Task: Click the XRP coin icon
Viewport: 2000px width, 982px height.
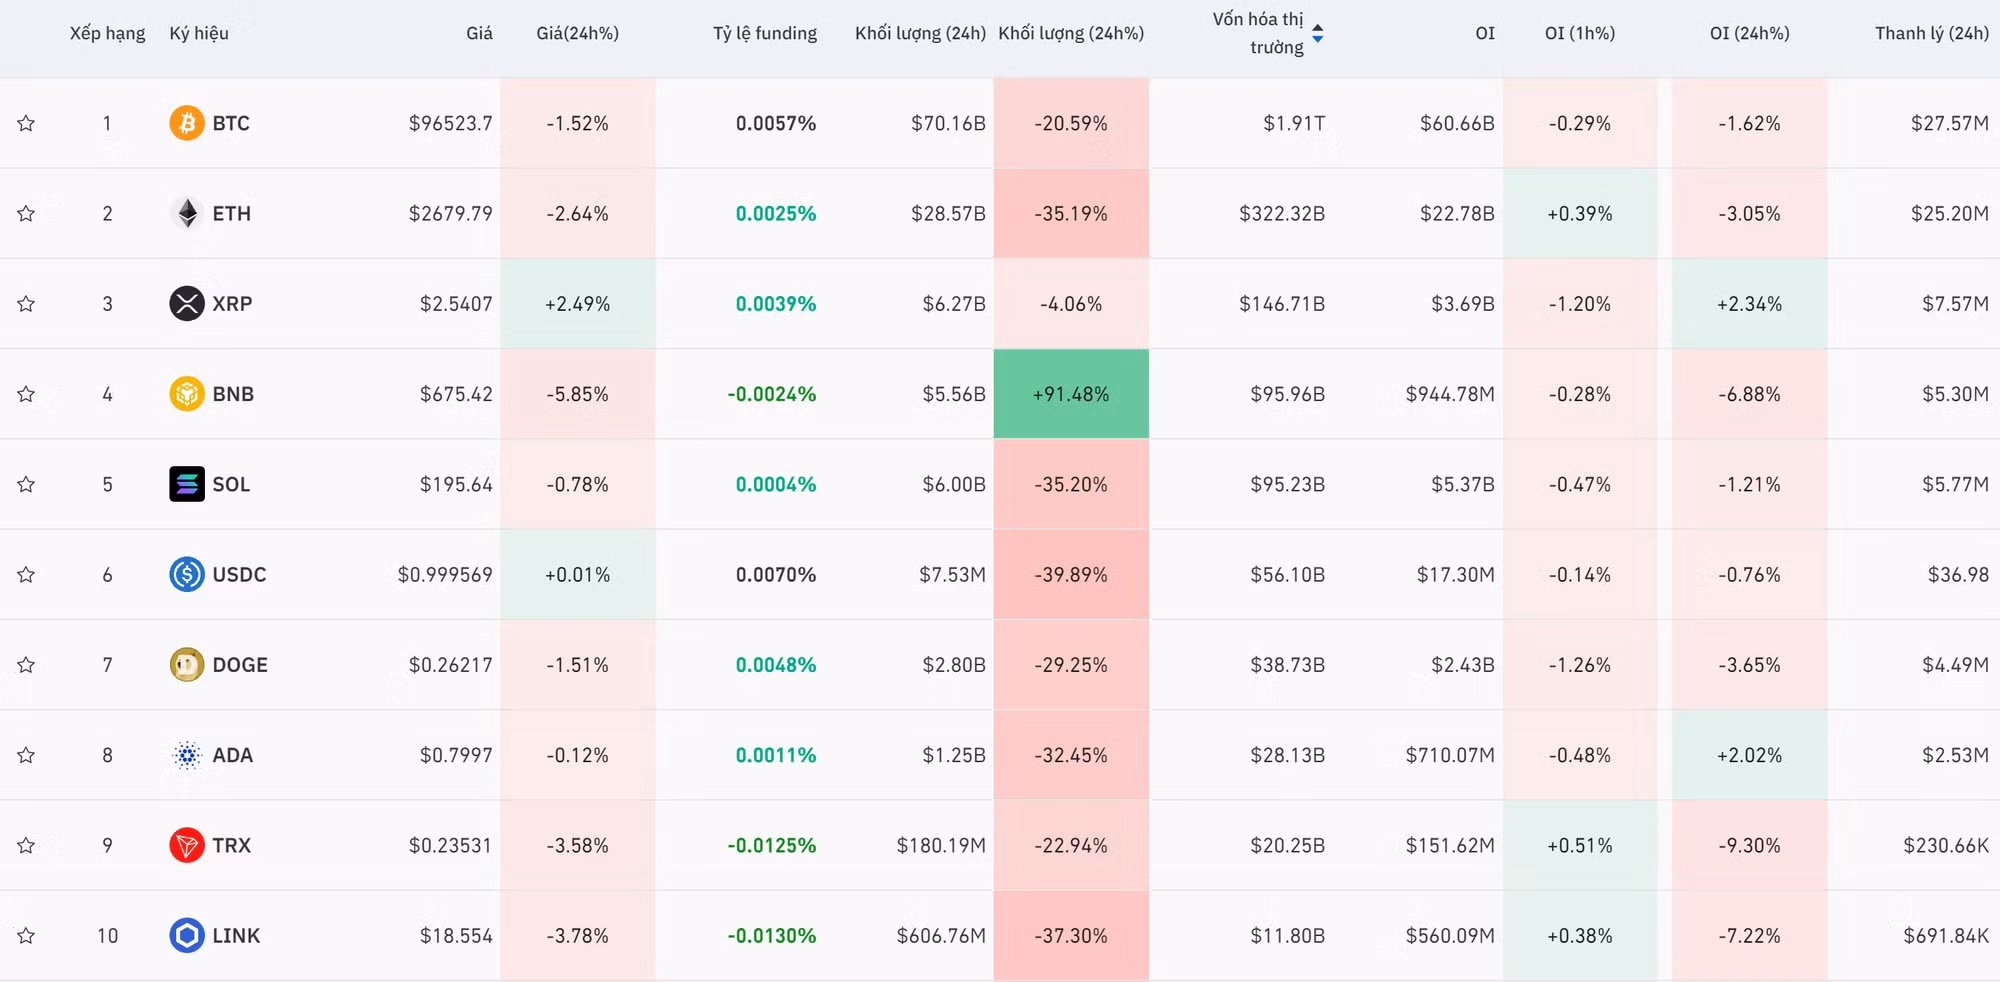Action: point(186,303)
